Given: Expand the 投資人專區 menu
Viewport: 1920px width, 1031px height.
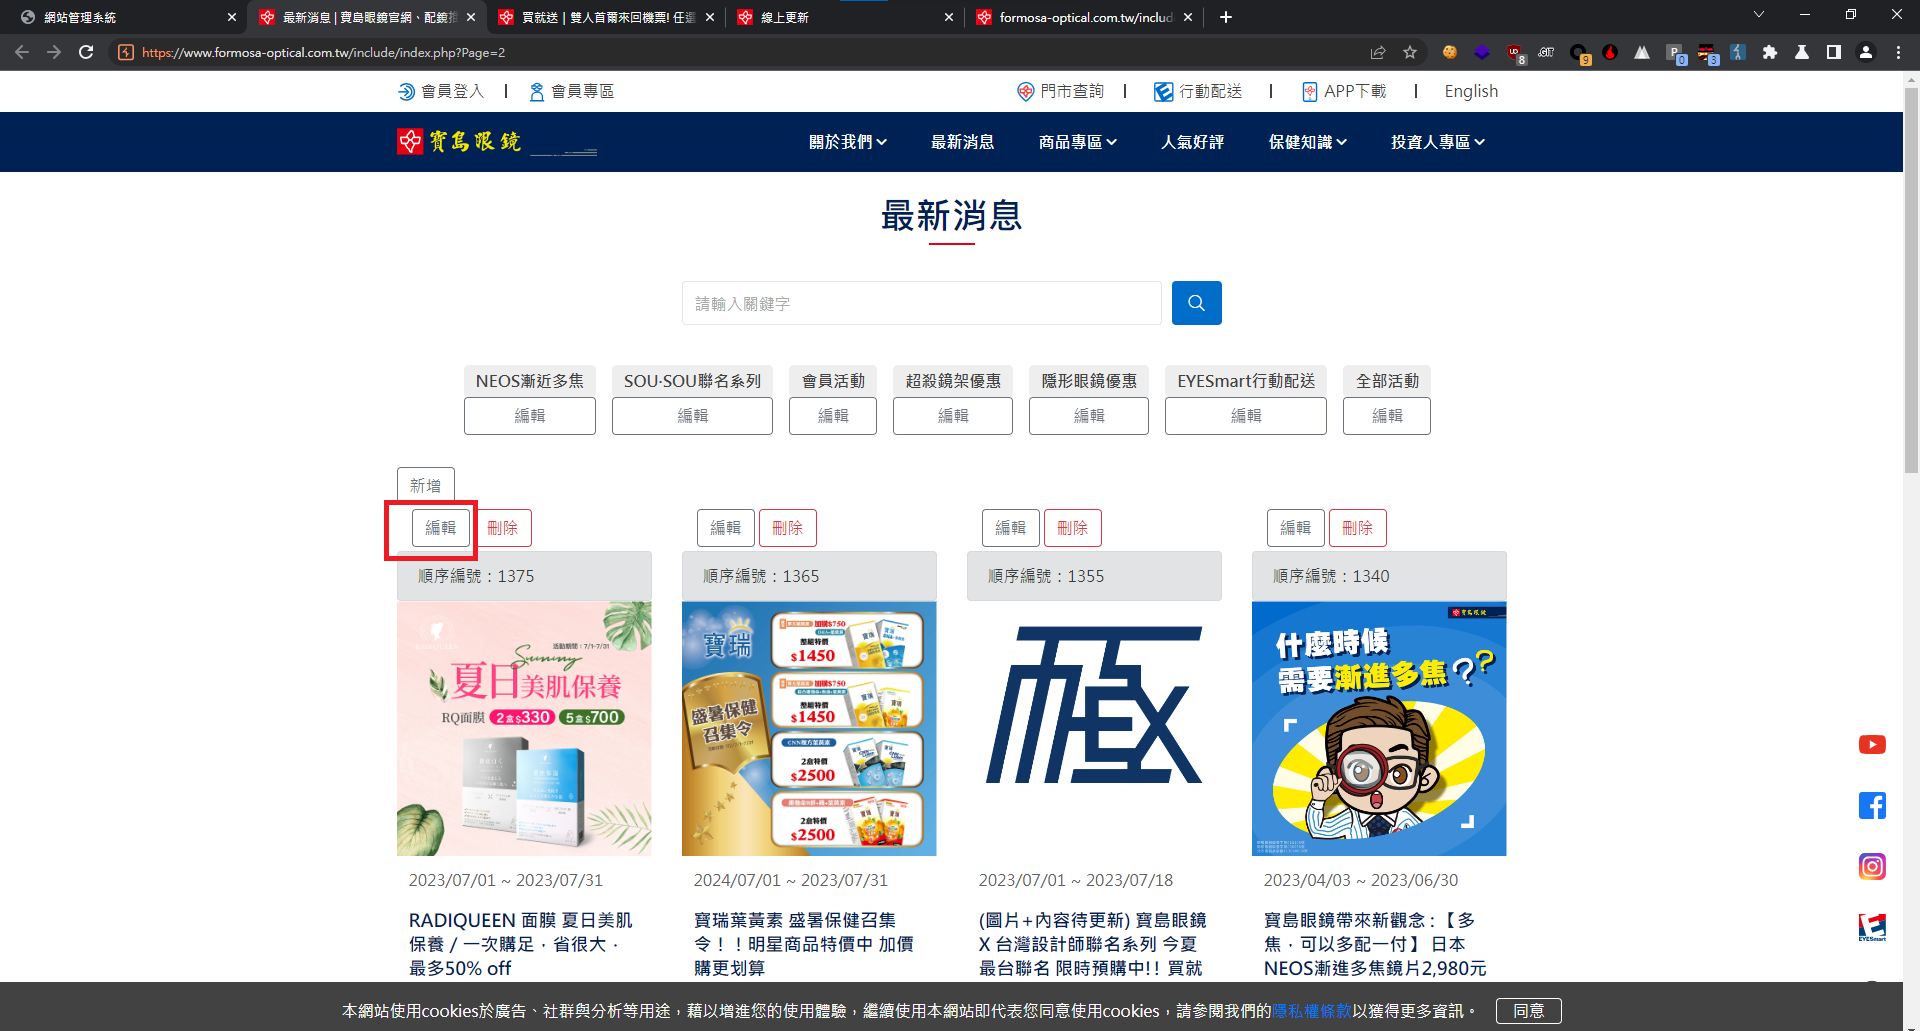Looking at the screenshot, I should (x=1438, y=142).
